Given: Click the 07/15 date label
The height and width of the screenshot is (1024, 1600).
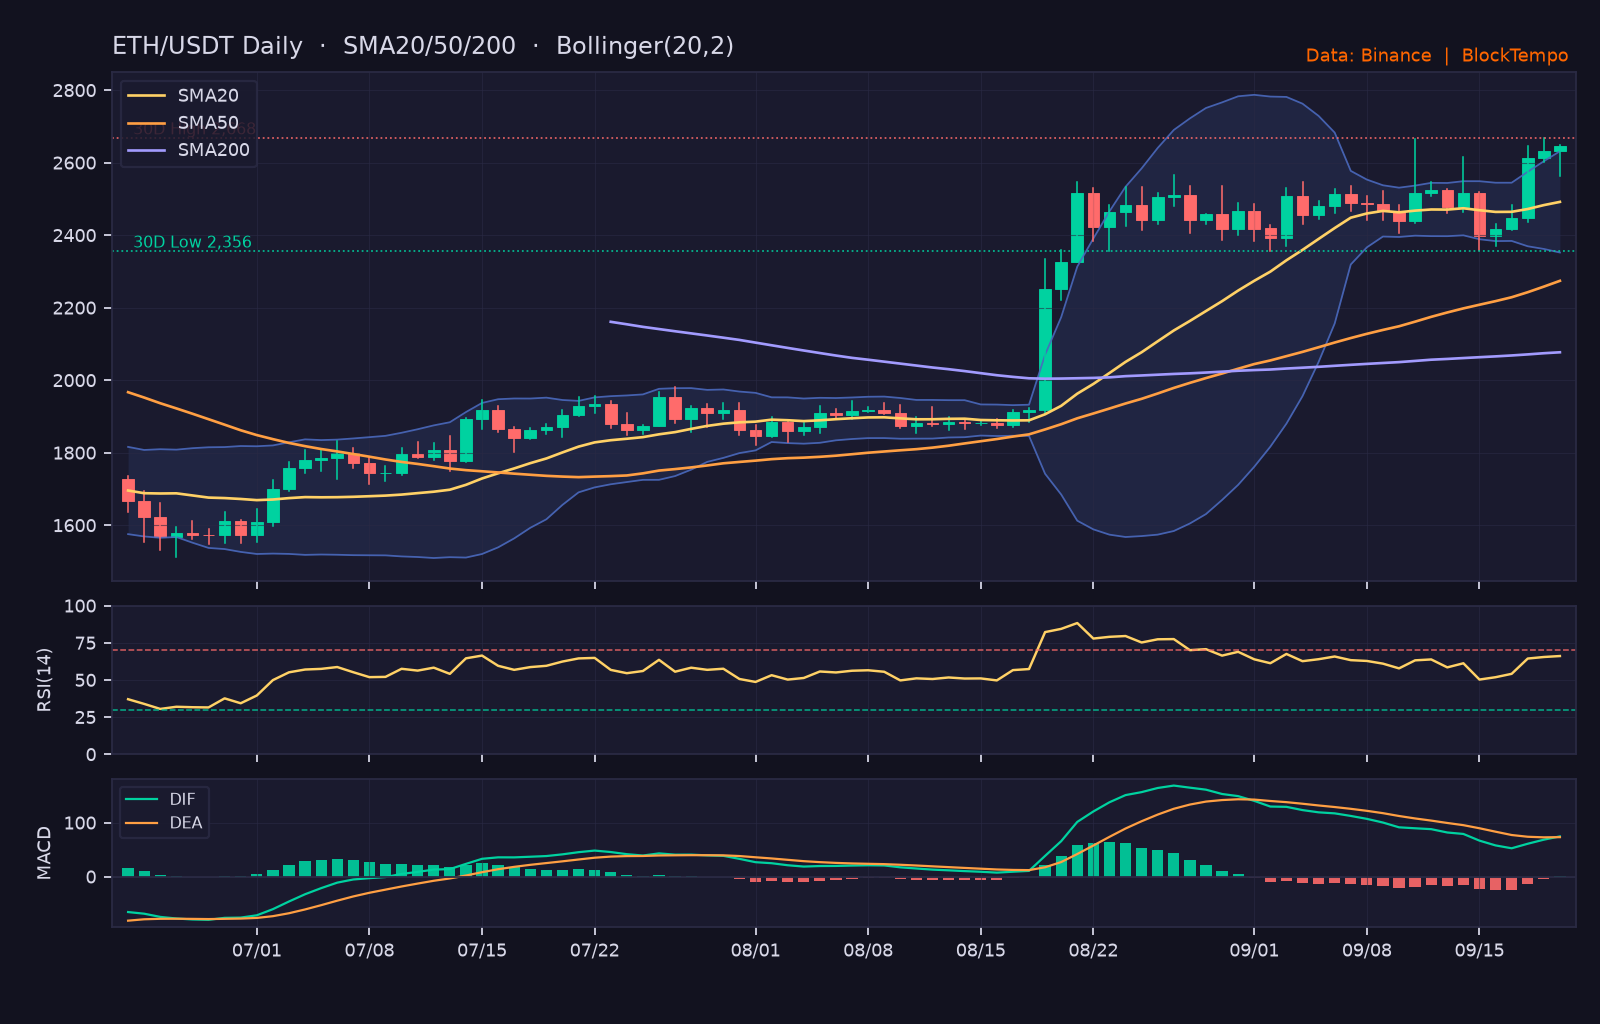Looking at the screenshot, I should [482, 950].
